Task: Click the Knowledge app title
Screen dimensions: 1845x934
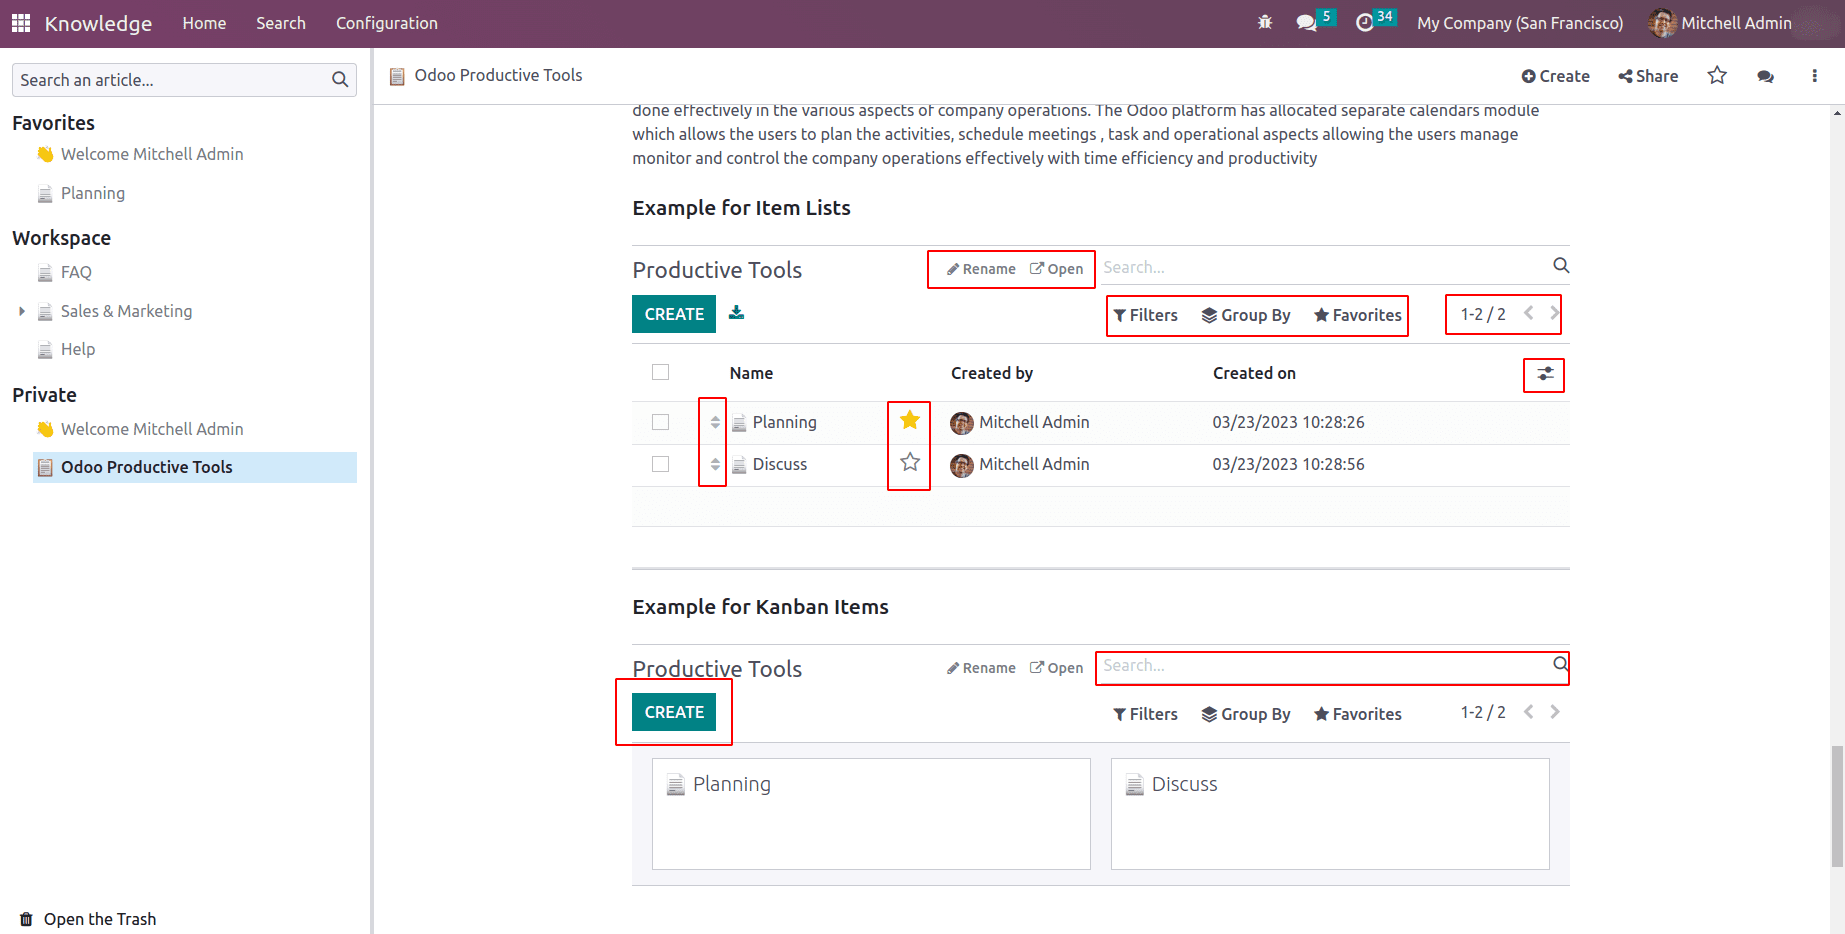Action: [98, 23]
